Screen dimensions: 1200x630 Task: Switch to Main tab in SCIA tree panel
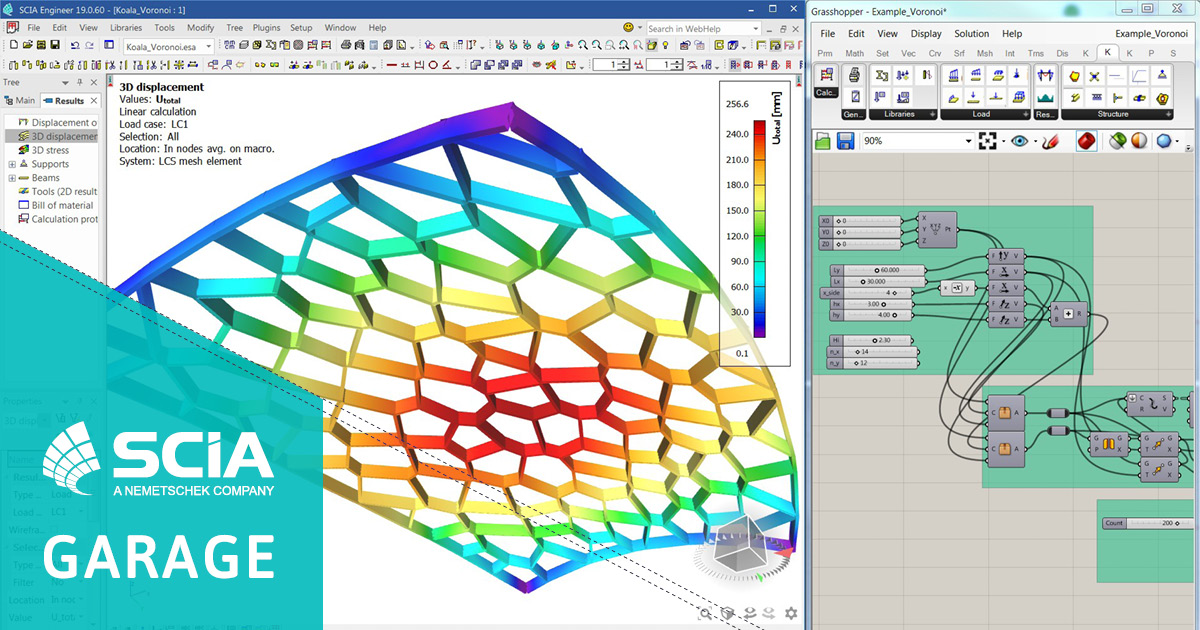(x=19, y=101)
